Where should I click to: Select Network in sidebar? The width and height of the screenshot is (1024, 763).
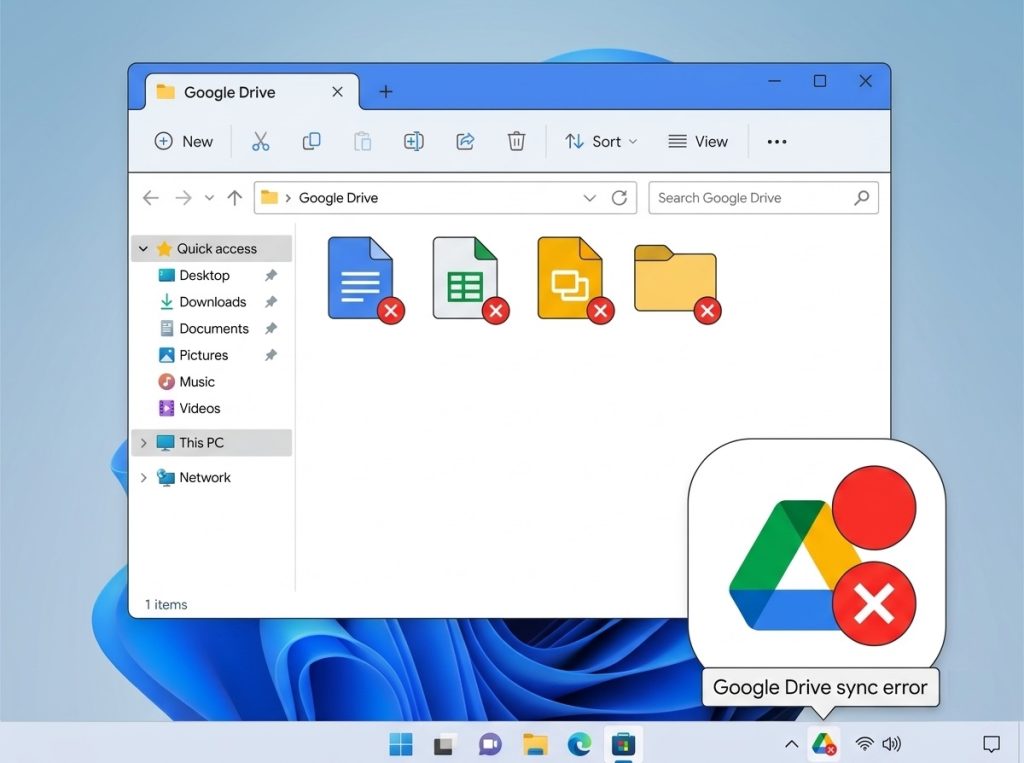[204, 478]
